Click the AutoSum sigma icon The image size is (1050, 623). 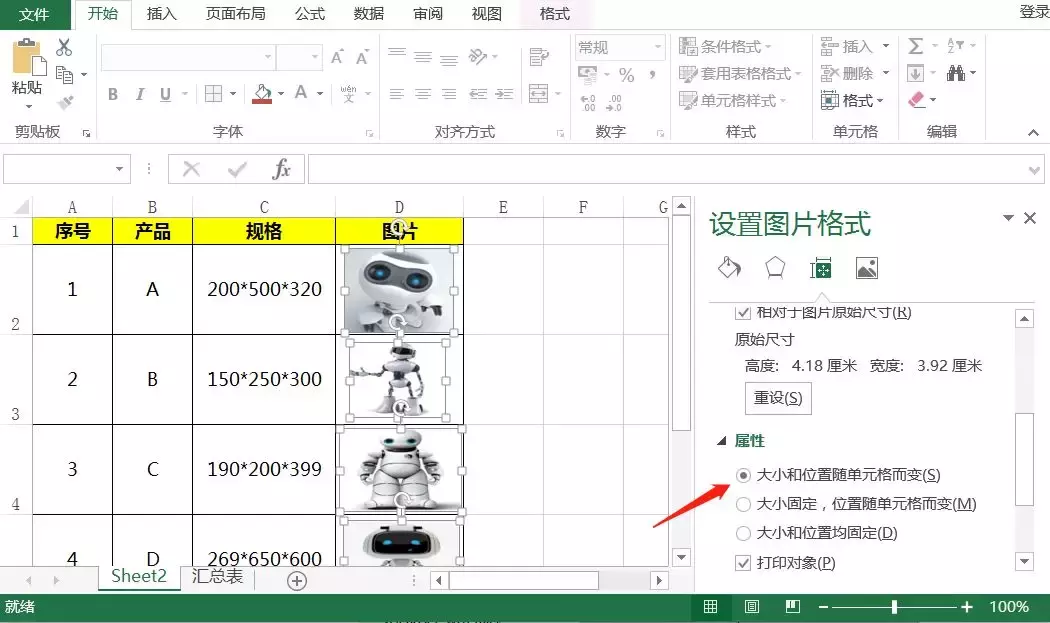tap(915, 46)
